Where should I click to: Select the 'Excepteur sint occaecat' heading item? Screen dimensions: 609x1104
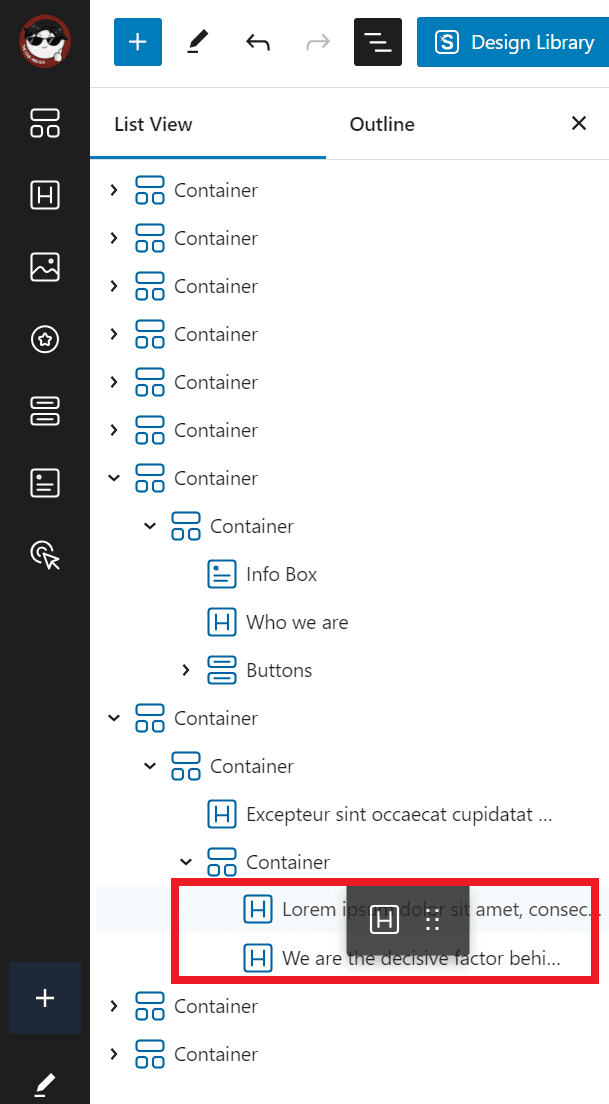tap(398, 814)
